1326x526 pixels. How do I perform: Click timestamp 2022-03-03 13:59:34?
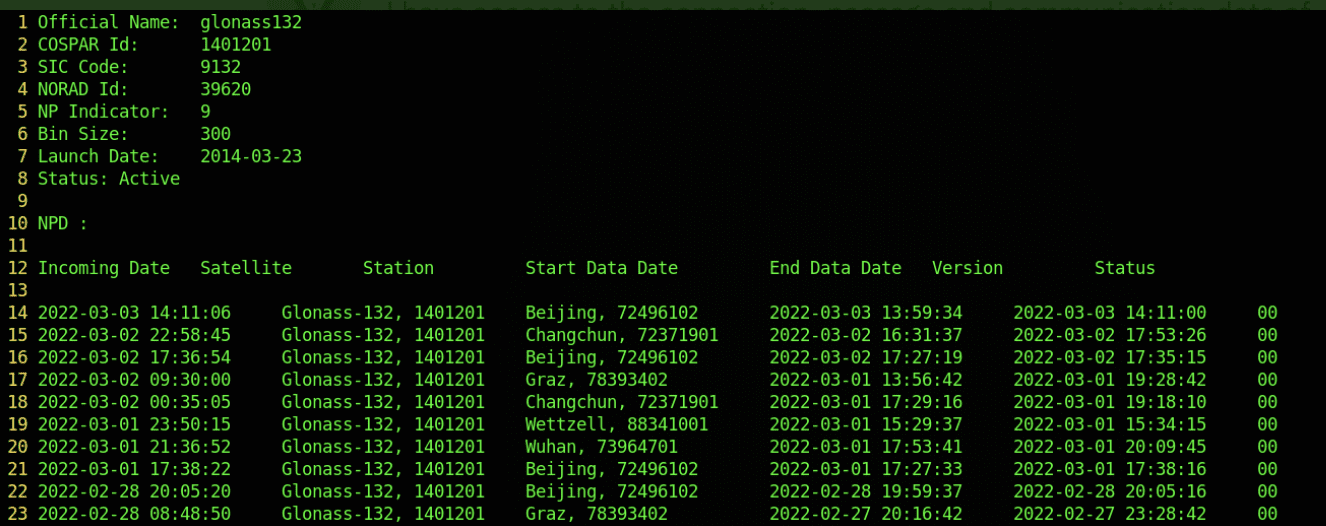tap(866, 313)
